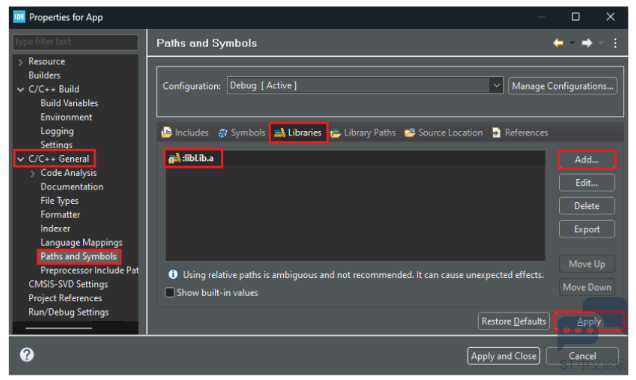The height and width of the screenshot is (380, 636).
Task: Select Formatter tree item
Action: click(60, 215)
